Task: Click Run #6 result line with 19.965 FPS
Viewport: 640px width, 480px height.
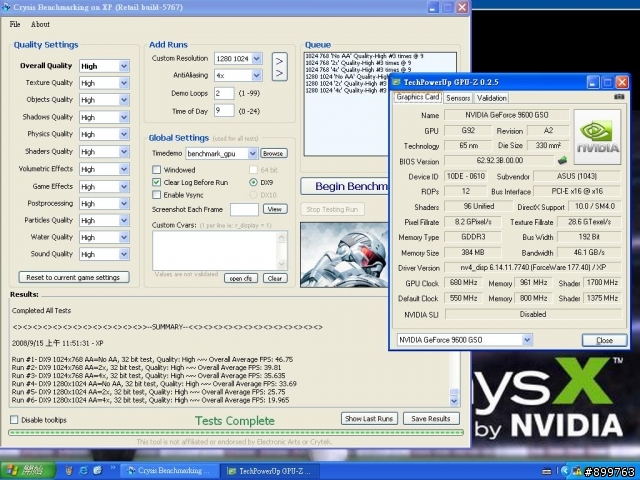Action: coord(150,400)
